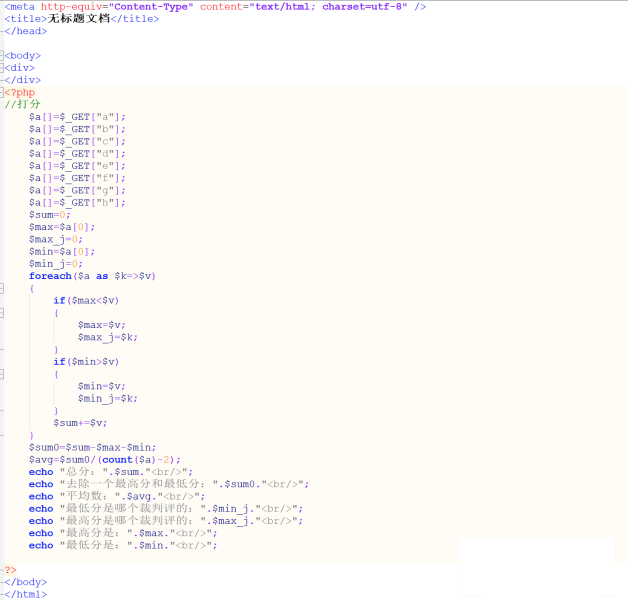Image resolution: width=628 pixels, height=600 pixels.
Task: Click the closing </html> tag
Action: [x=25, y=594]
